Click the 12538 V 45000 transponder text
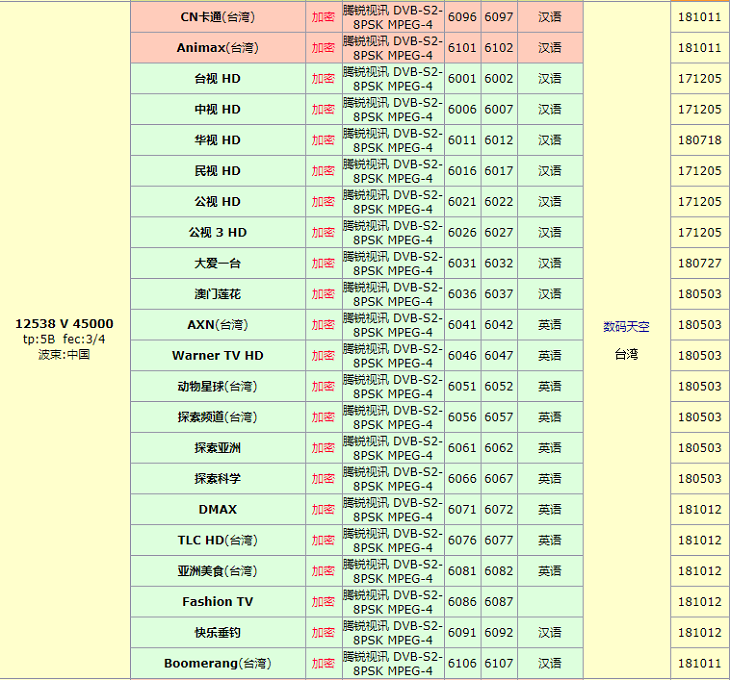 (64, 324)
